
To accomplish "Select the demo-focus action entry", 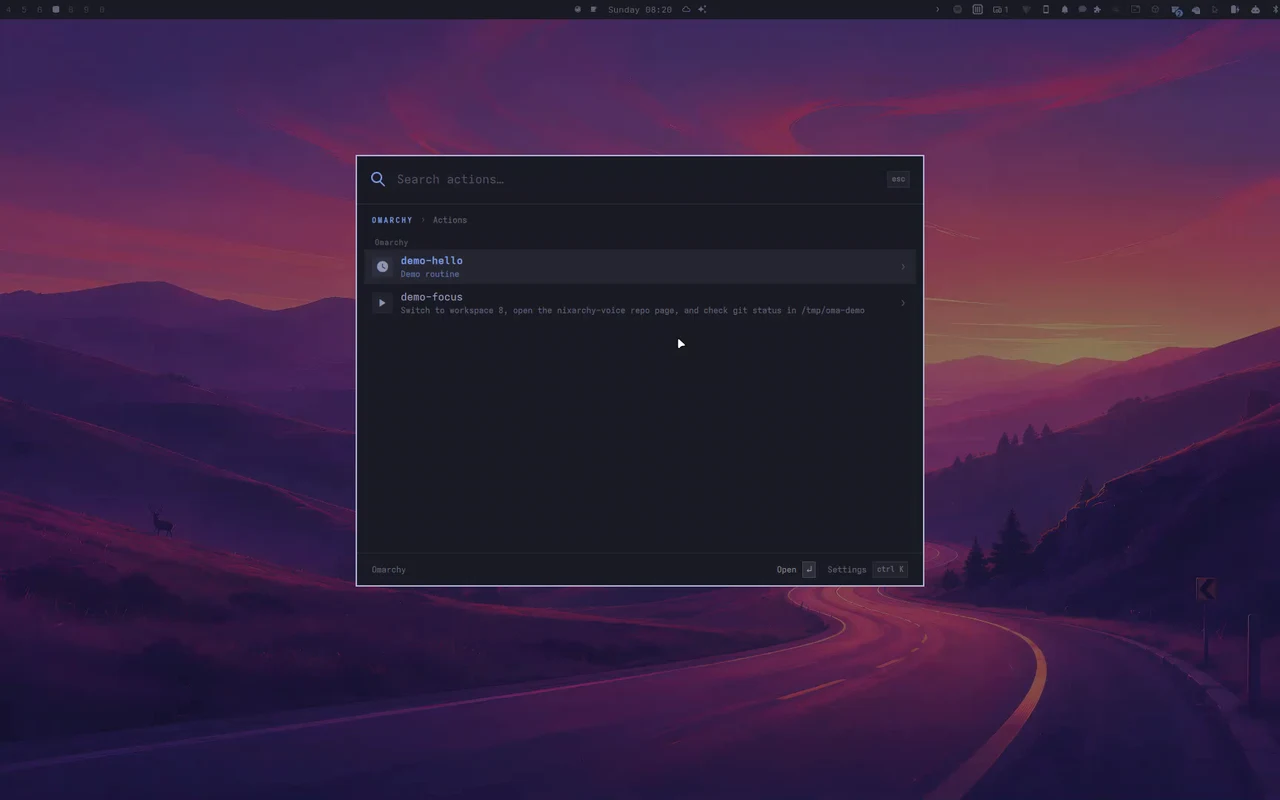I will pyautogui.click(x=640, y=303).
